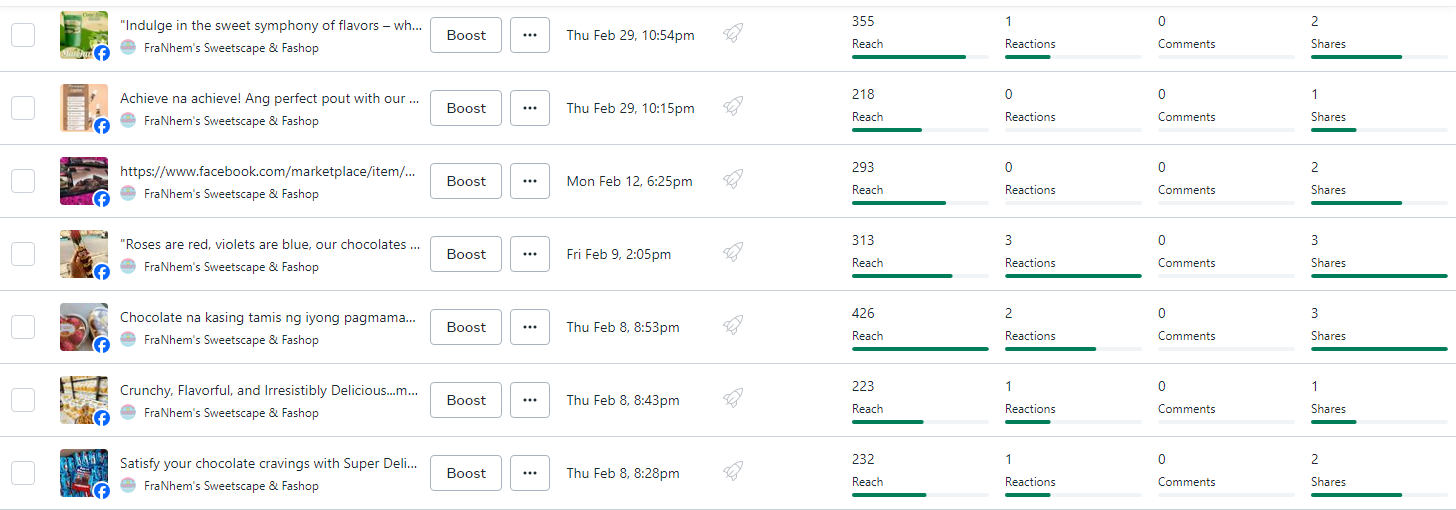
Task: Click page avatar icon under "Roses are red" post
Action: tap(128, 267)
